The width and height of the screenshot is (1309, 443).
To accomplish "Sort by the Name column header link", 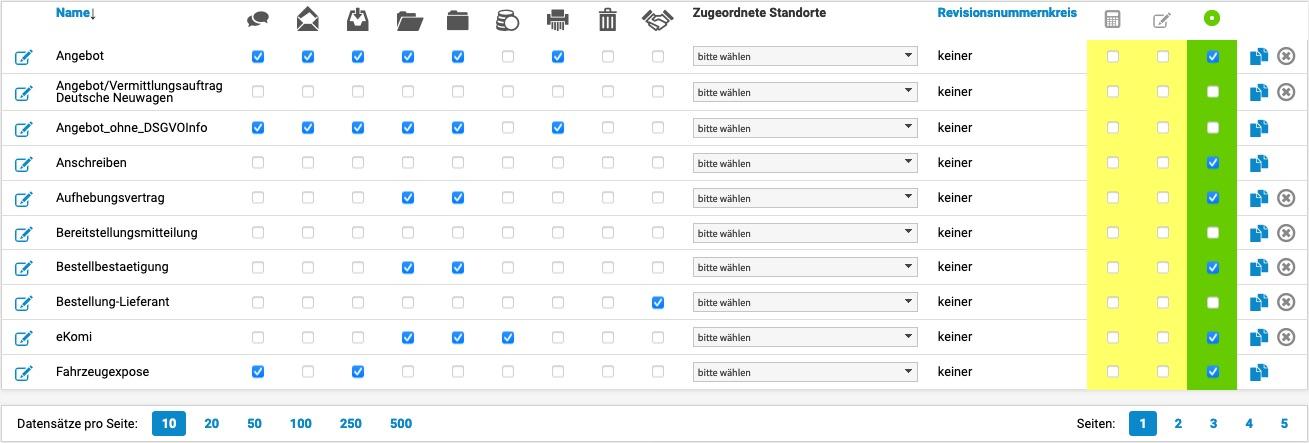I will [x=76, y=13].
